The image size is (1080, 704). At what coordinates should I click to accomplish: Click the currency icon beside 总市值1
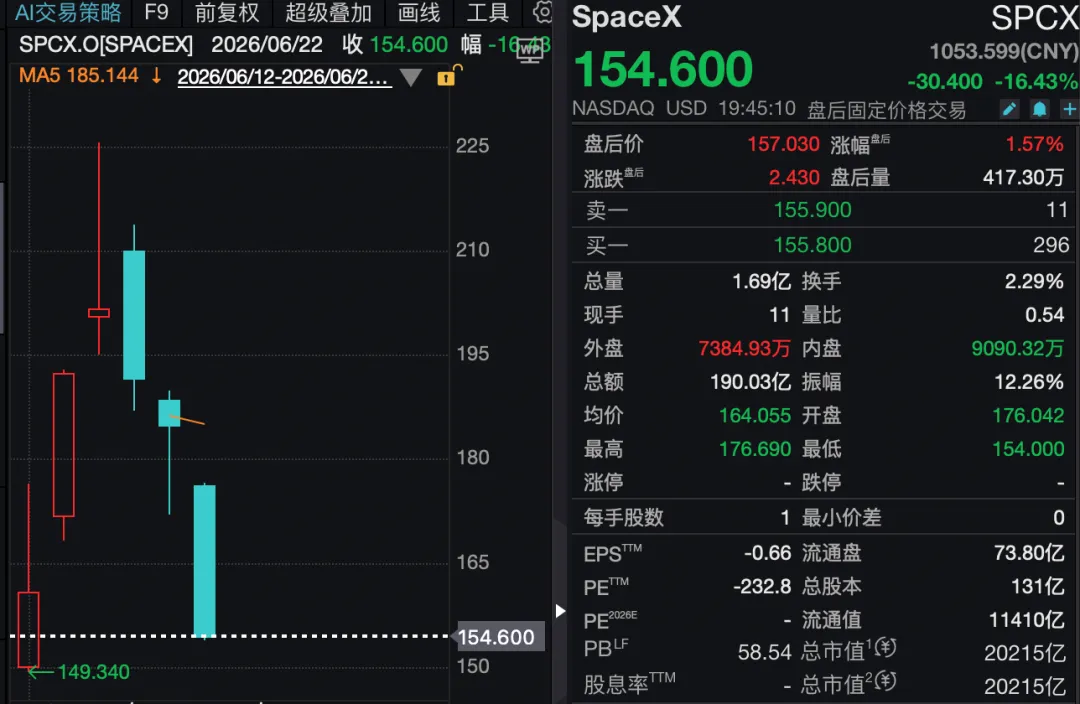(x=886, y=648)
